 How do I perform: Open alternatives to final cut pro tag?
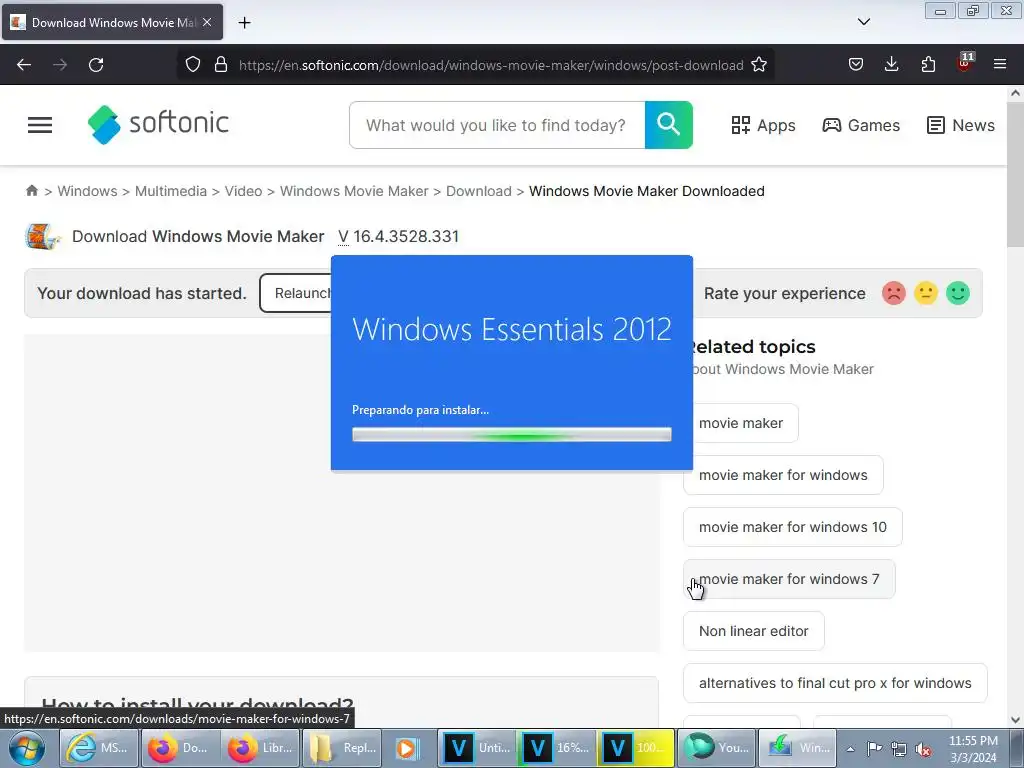pyautogui.click(x=835, y=683)
